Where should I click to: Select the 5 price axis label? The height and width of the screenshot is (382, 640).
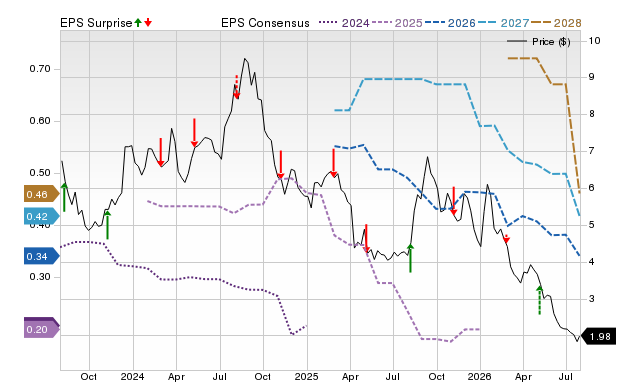[591, 225]
